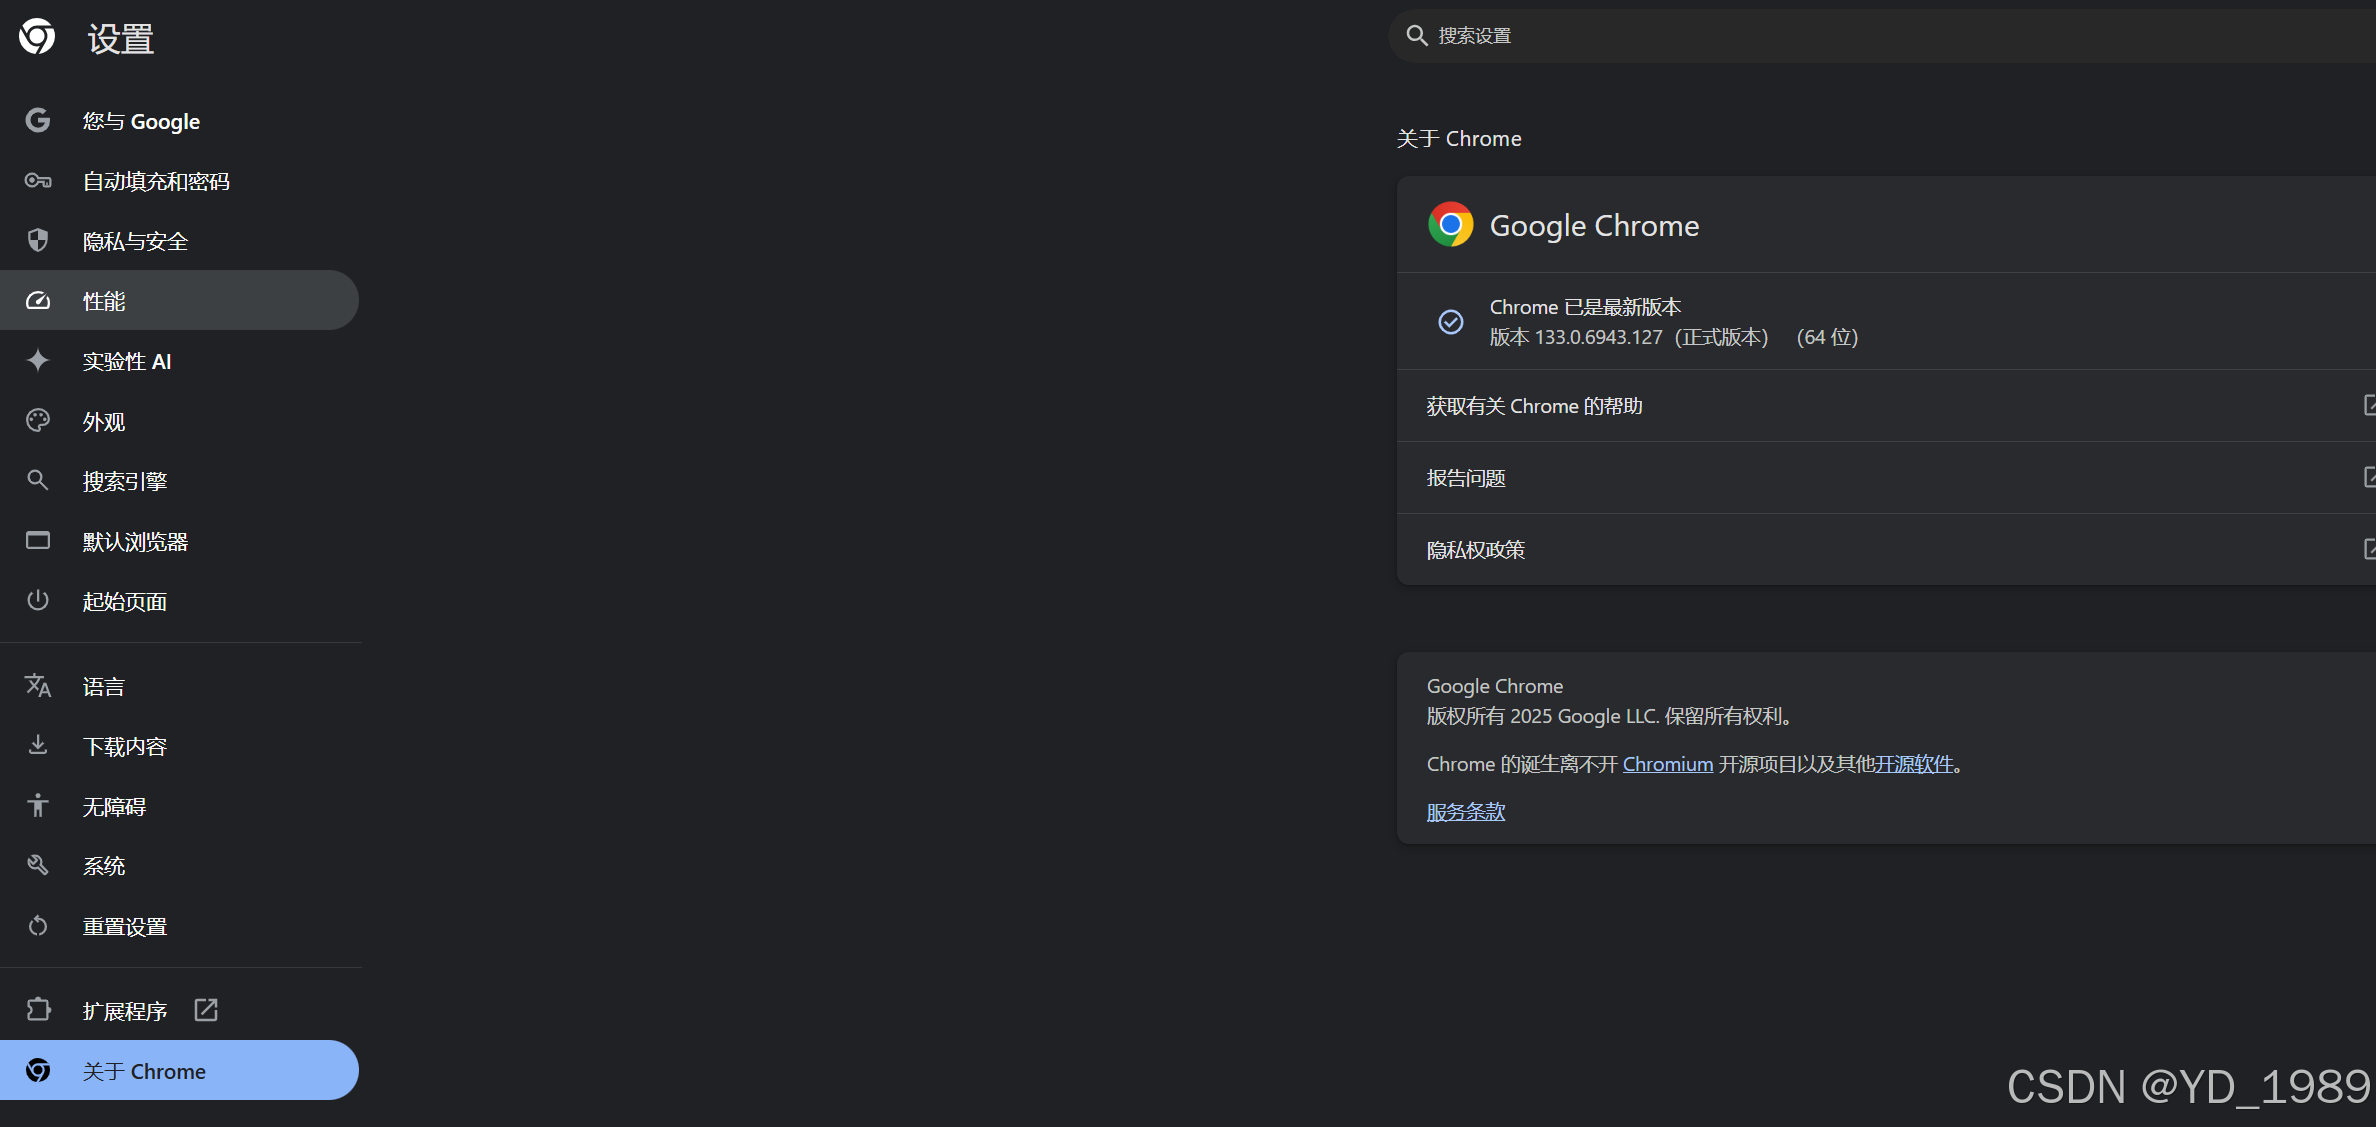The image size is (2376, 1127).
Task: Select the 搜索引擎 sidebar item
Action: point(179,481)
